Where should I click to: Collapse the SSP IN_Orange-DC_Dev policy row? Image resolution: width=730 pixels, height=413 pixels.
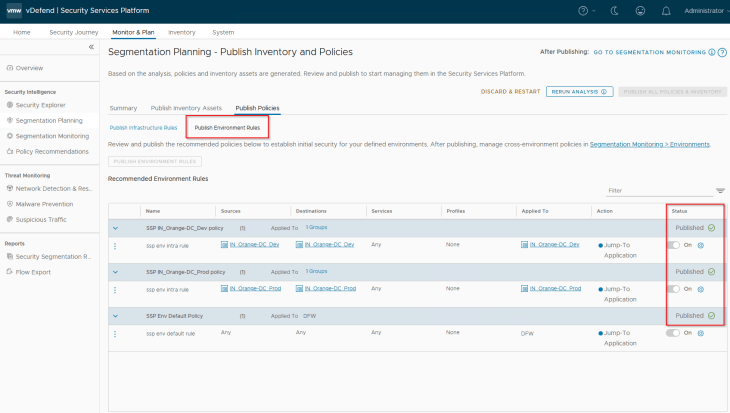point(115,228)
